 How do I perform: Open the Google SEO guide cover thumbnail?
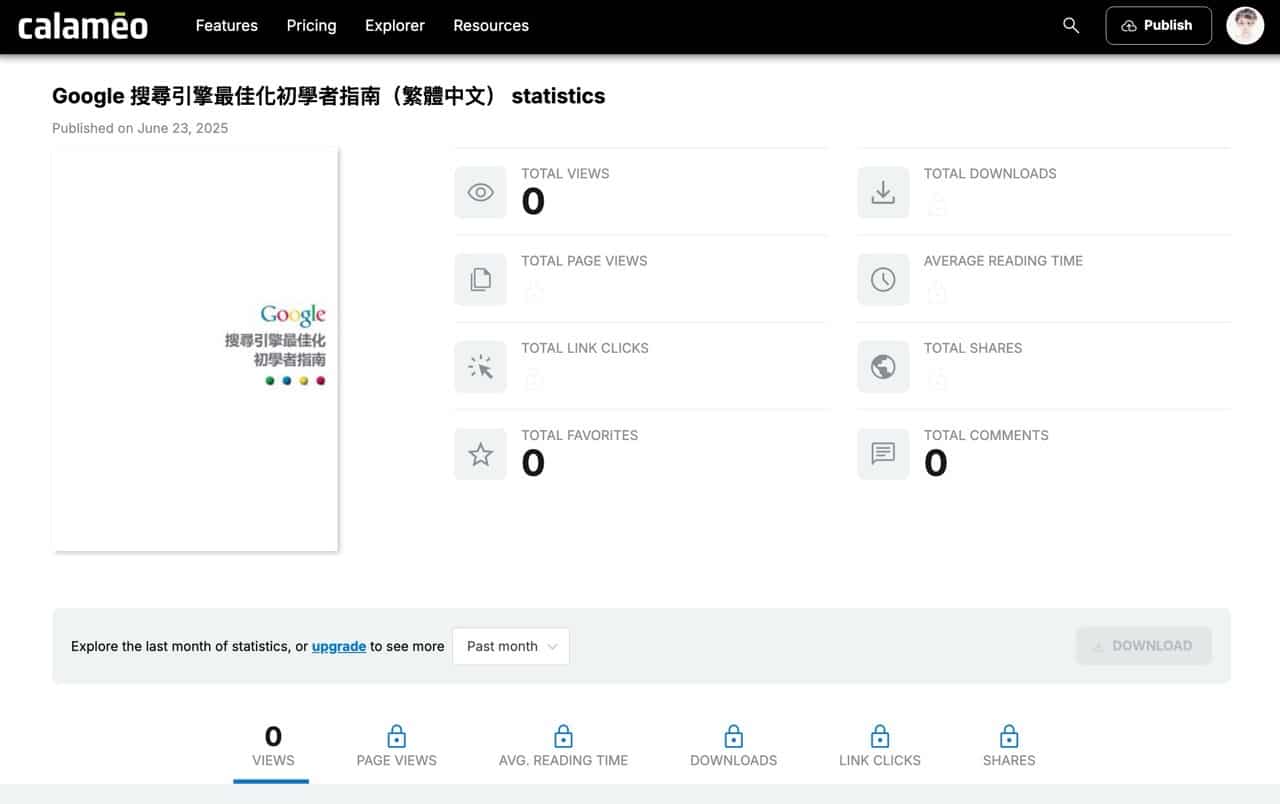pyautogui.click(x=195, y=349)
